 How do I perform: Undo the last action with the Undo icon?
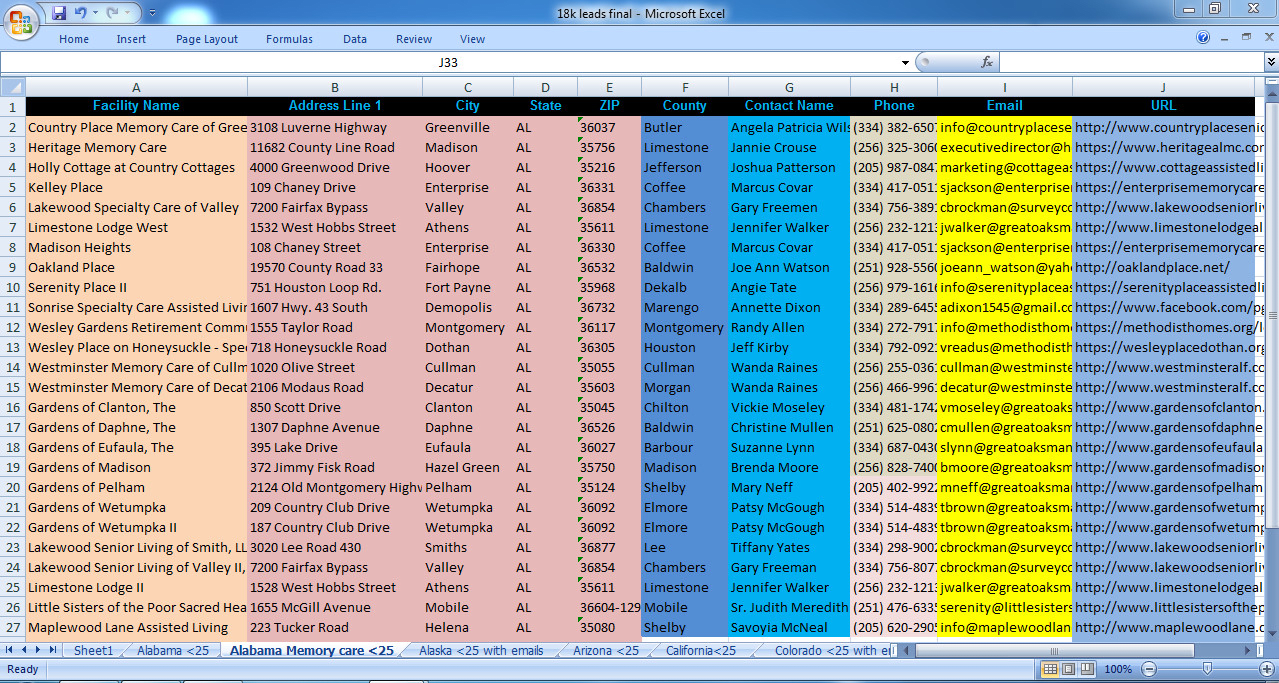(x=83, y=12)
